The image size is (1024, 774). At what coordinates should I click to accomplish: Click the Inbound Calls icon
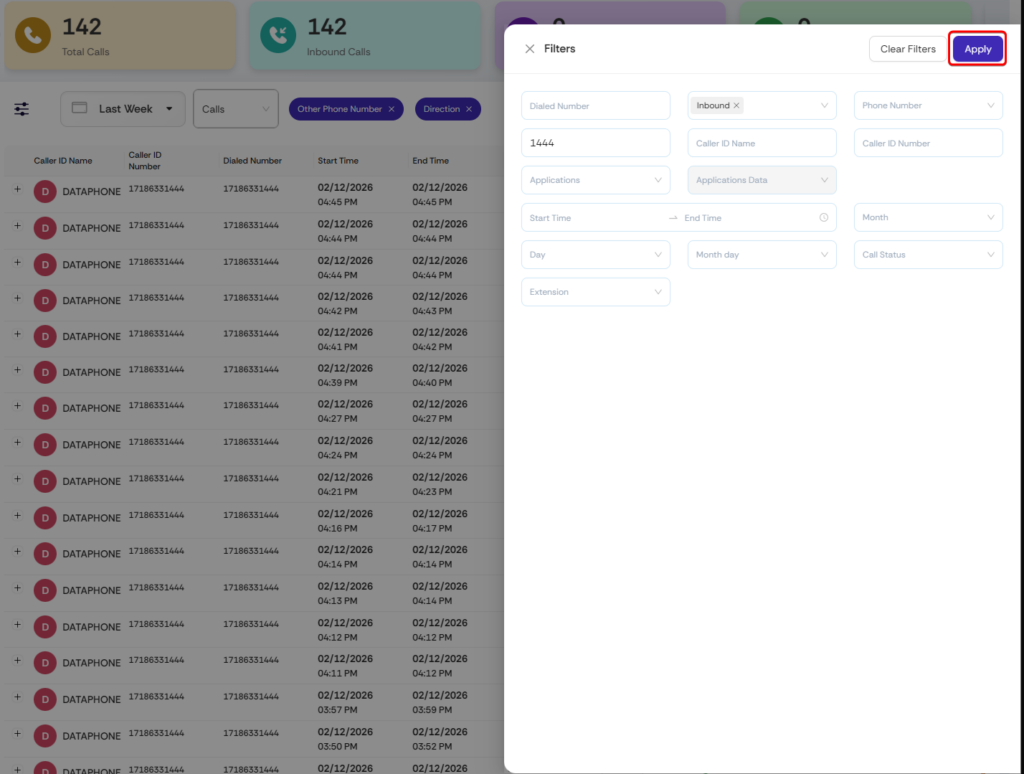278,35
